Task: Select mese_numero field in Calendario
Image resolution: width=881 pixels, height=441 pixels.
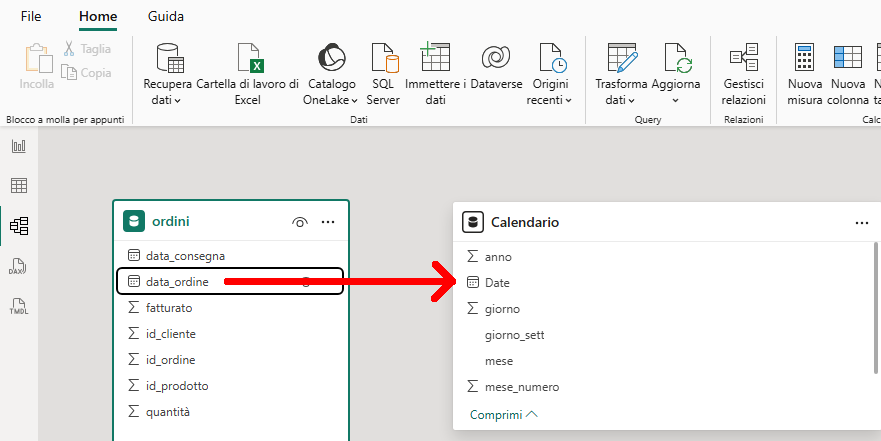Action: pyautogui.click(x=663, y=387)
